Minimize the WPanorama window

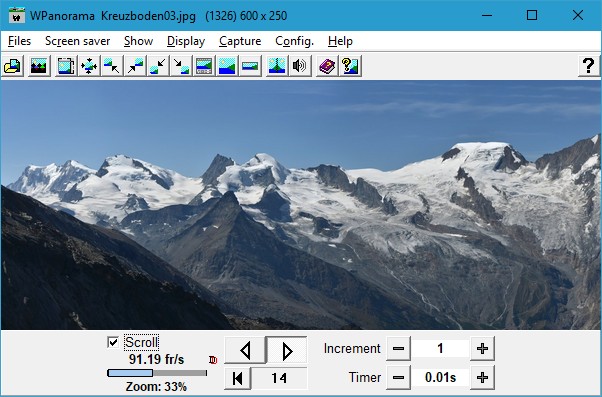coord(487,15)
